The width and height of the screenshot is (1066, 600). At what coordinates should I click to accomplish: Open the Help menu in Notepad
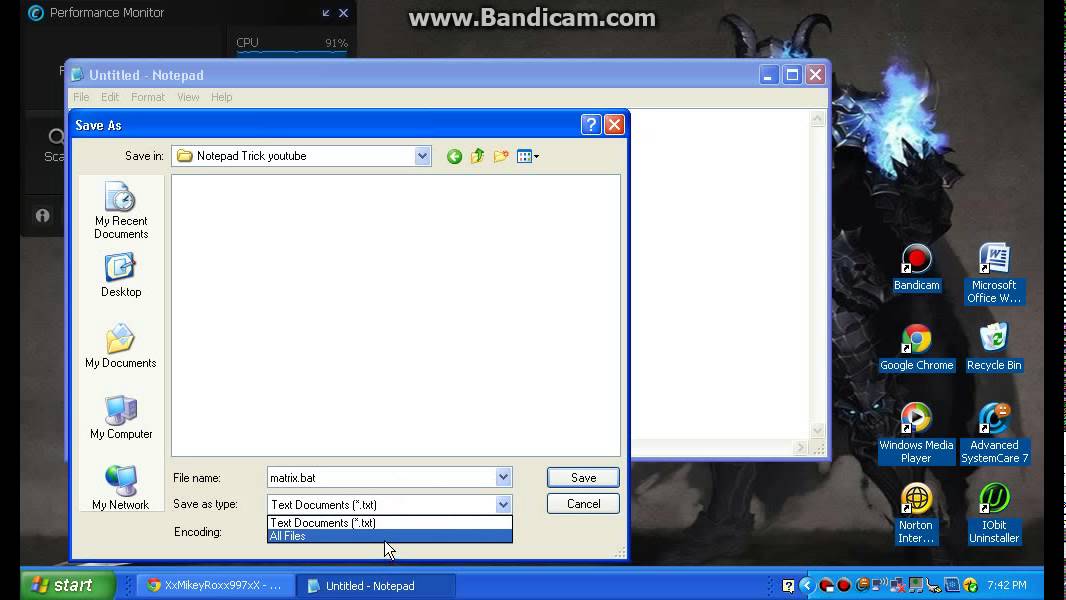(222, 97)
